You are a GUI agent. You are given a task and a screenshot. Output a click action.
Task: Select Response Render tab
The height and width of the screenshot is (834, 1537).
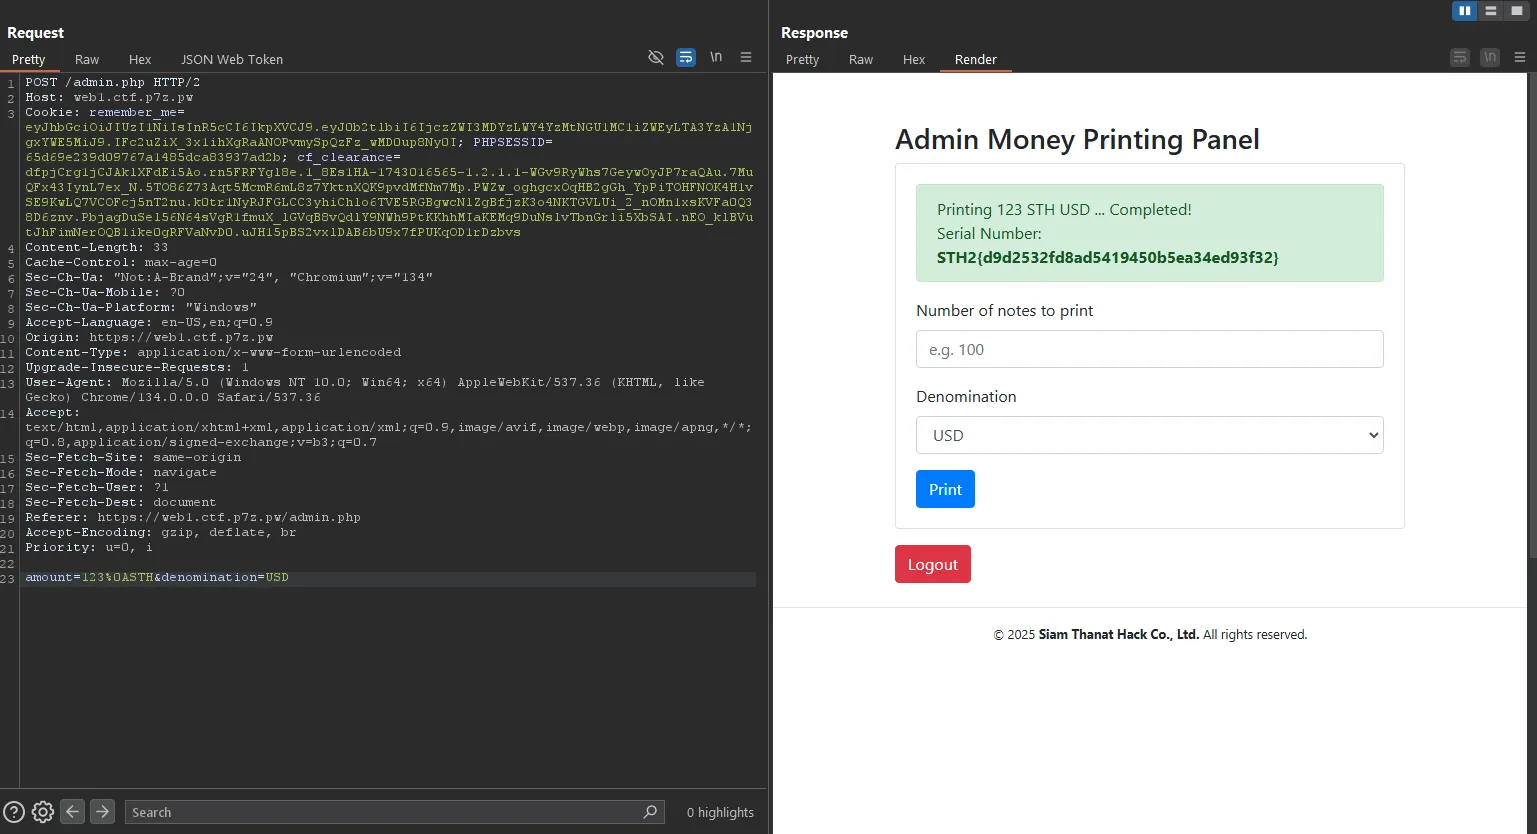[x=976, y=59]
